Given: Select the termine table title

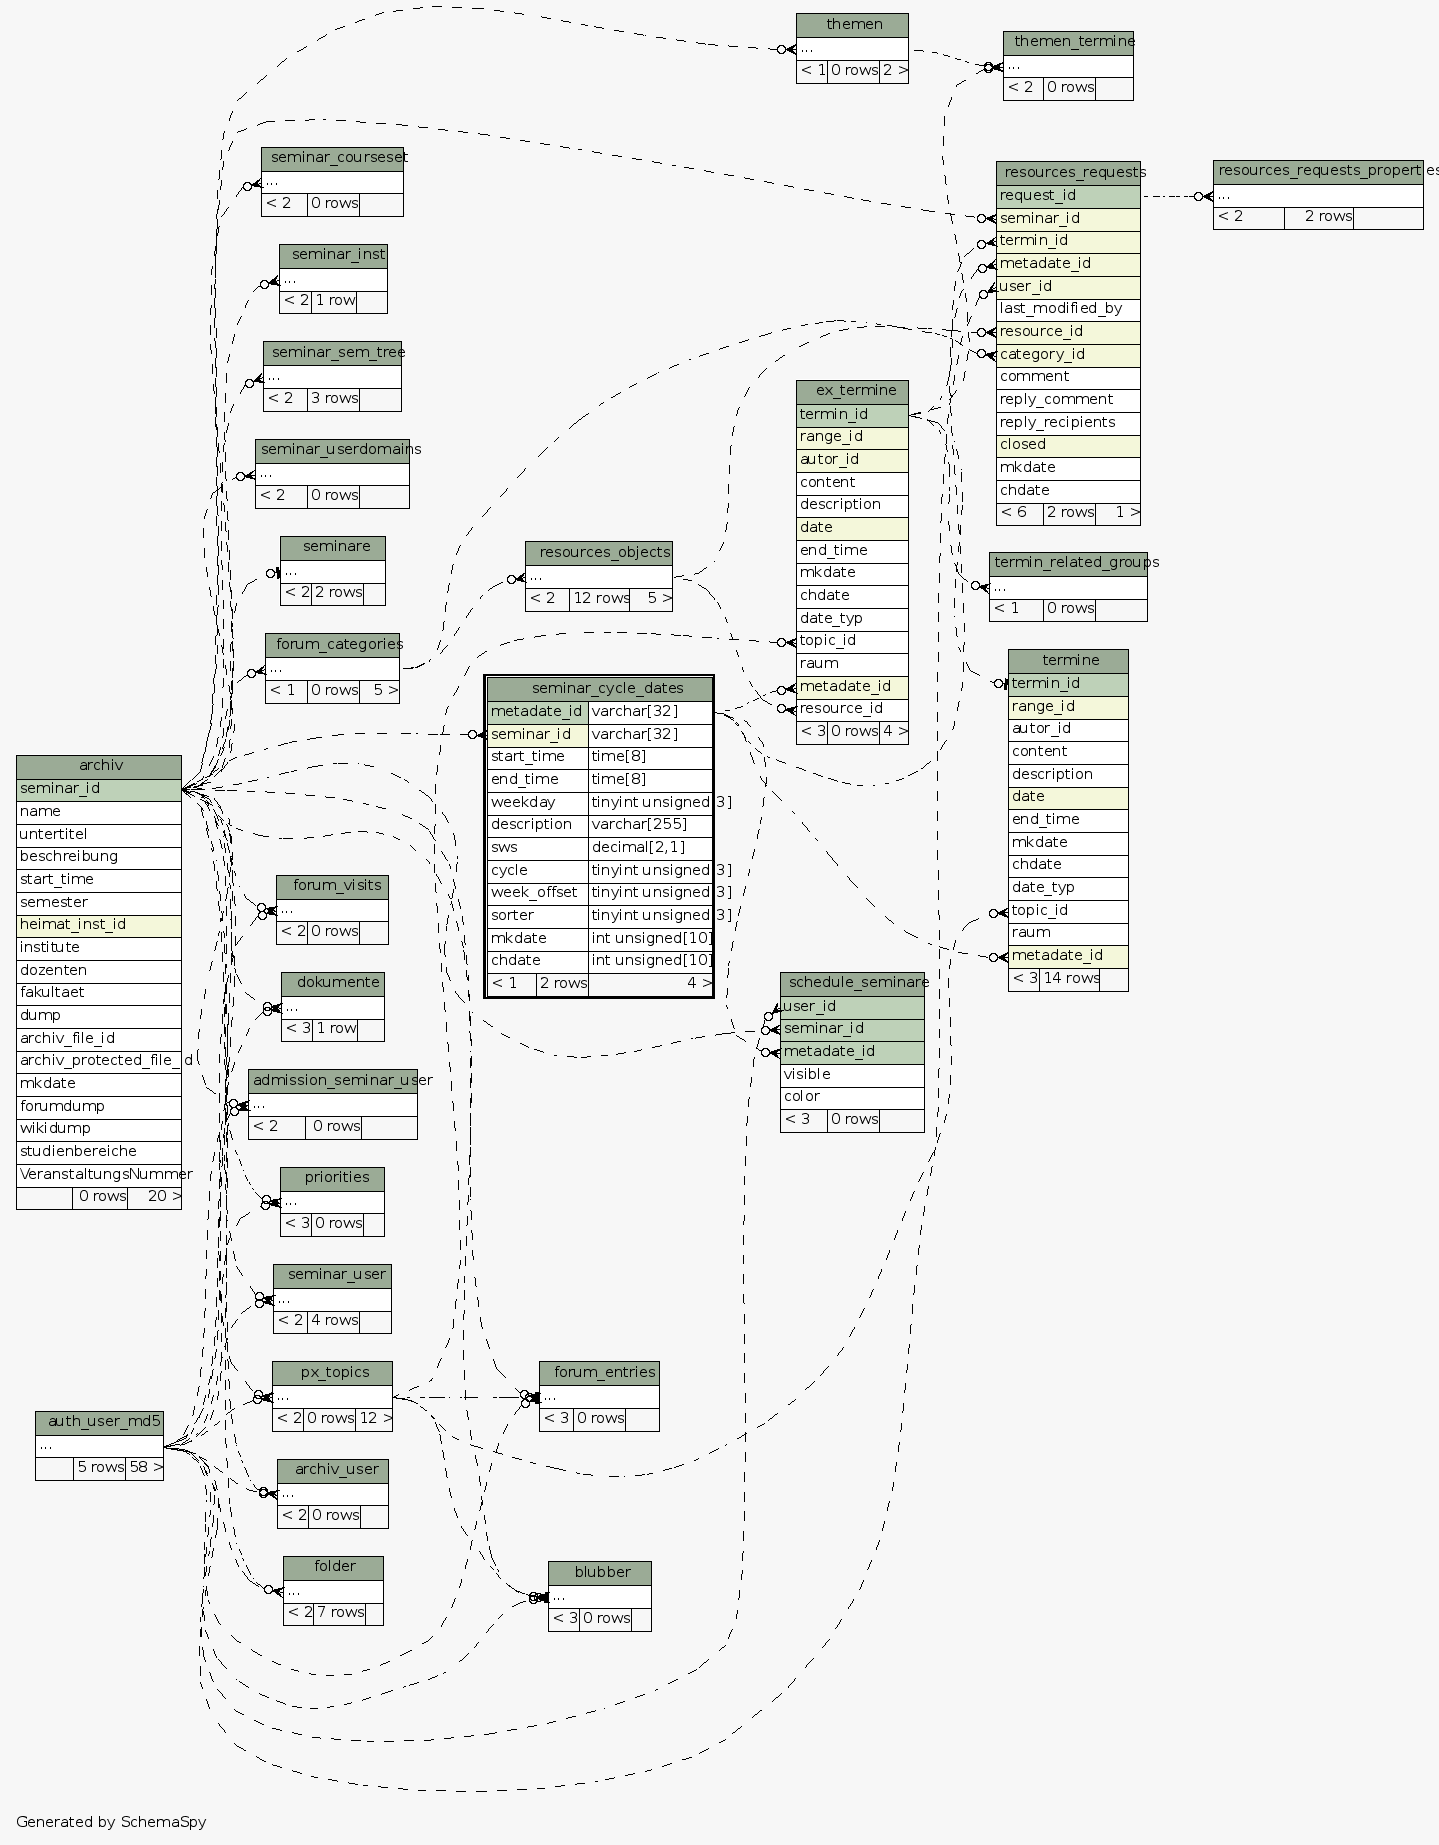Looking at the screenshot, I should (1068, 661).
